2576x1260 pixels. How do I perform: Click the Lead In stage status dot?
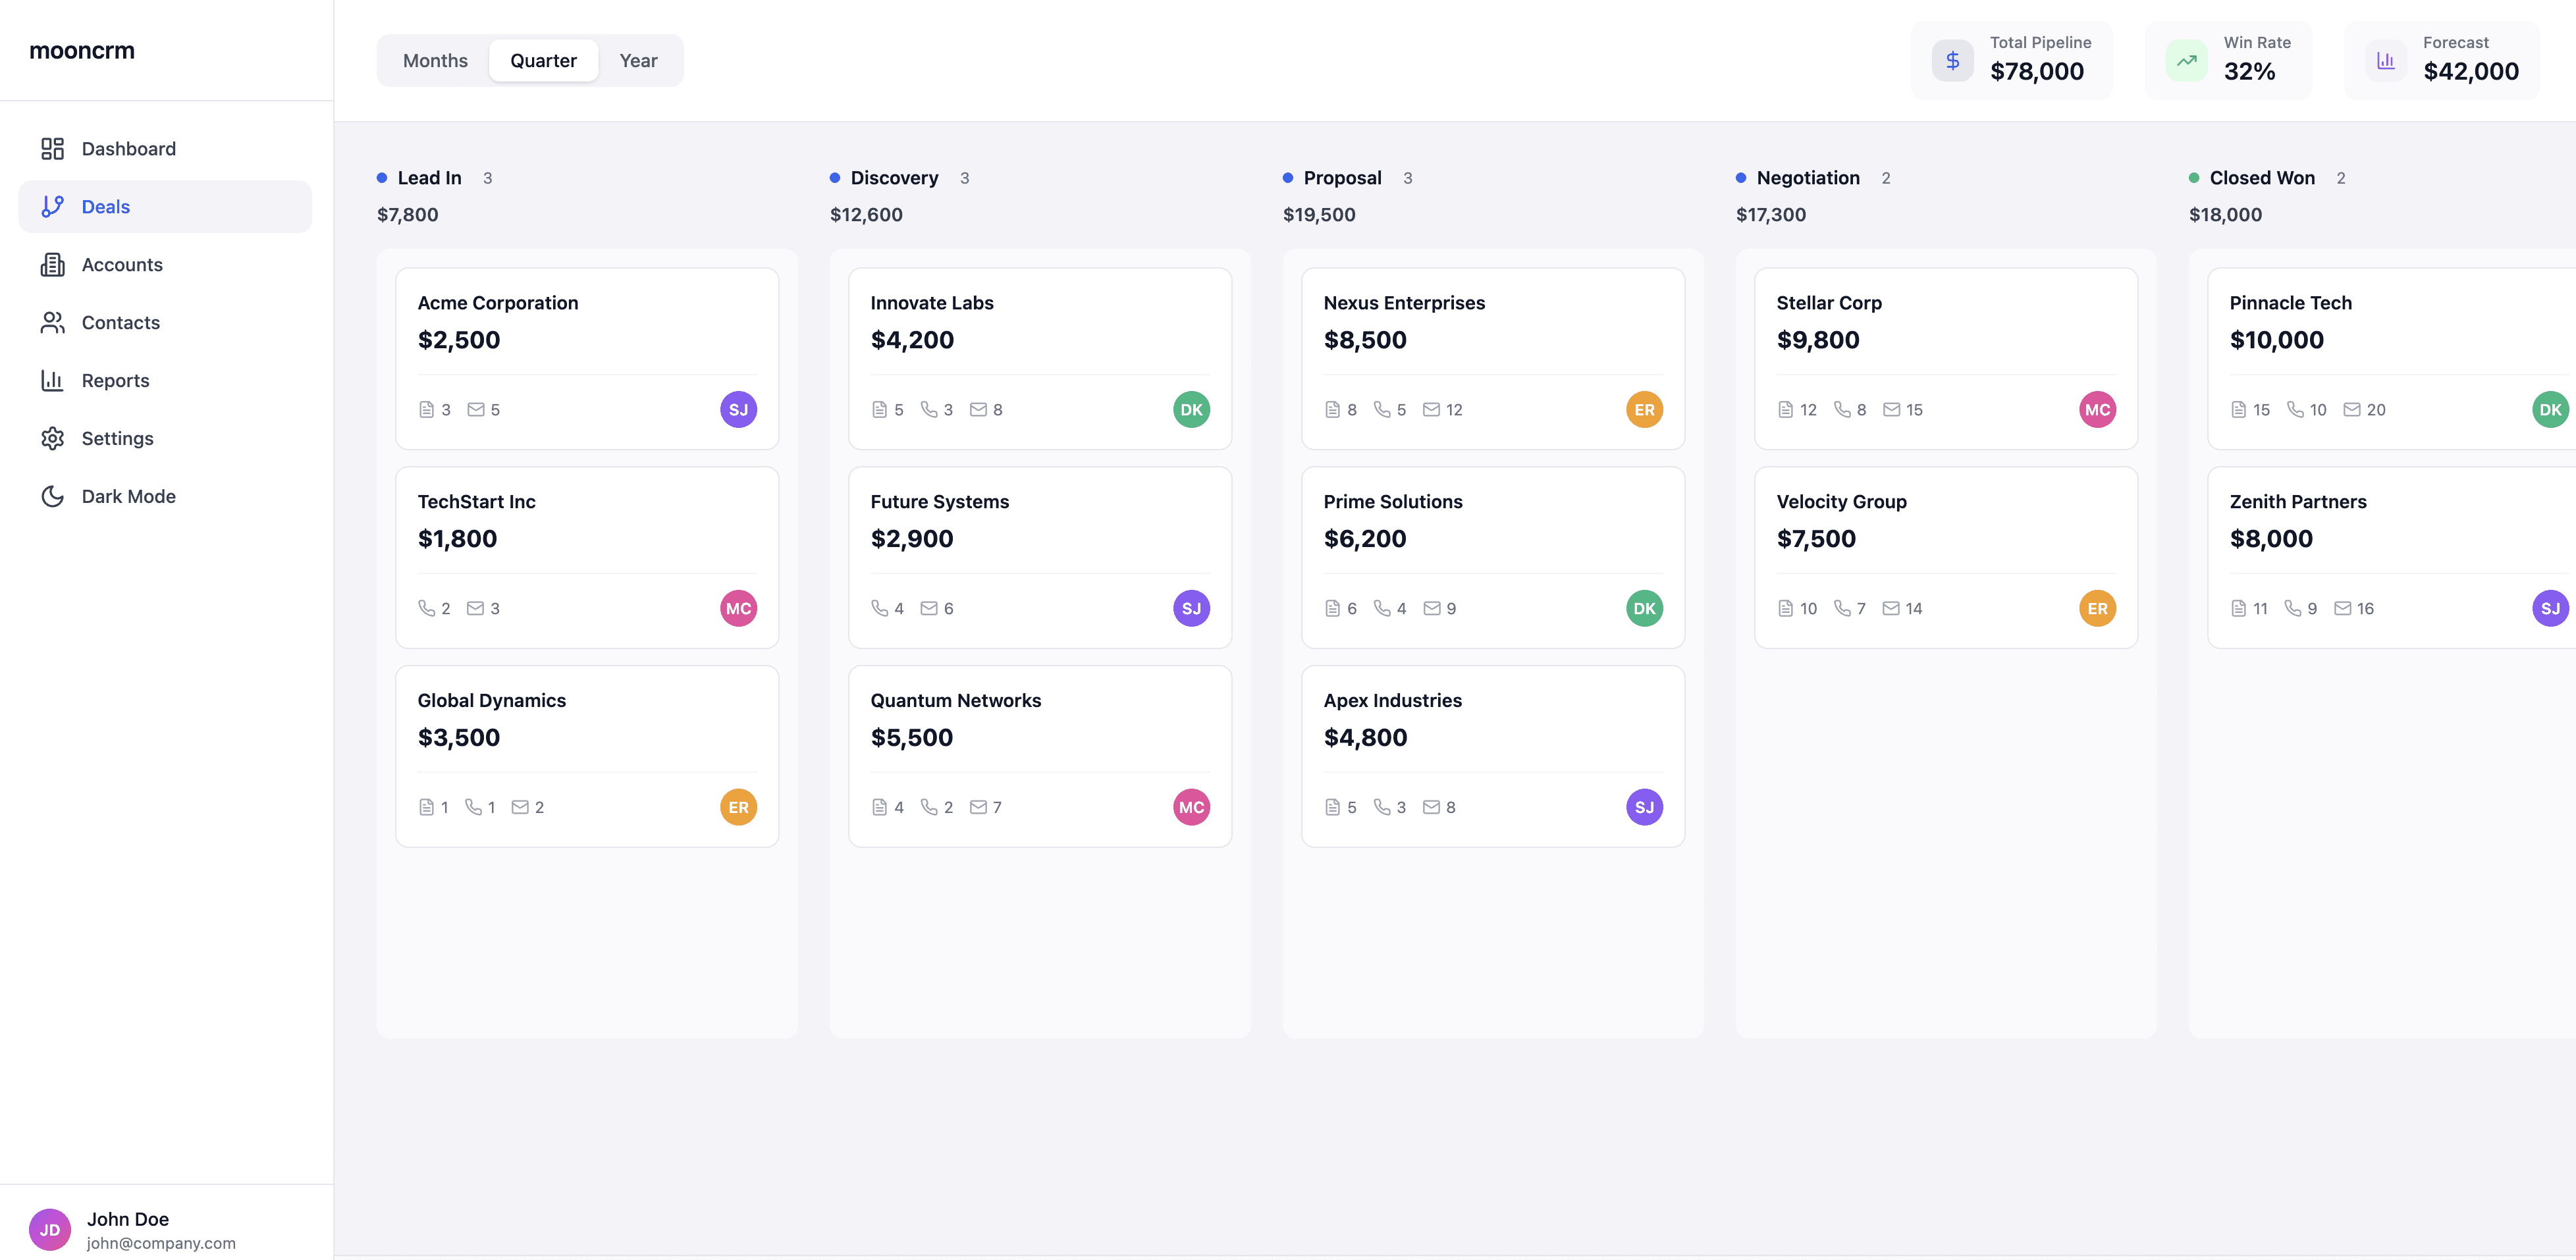(381, 177)
